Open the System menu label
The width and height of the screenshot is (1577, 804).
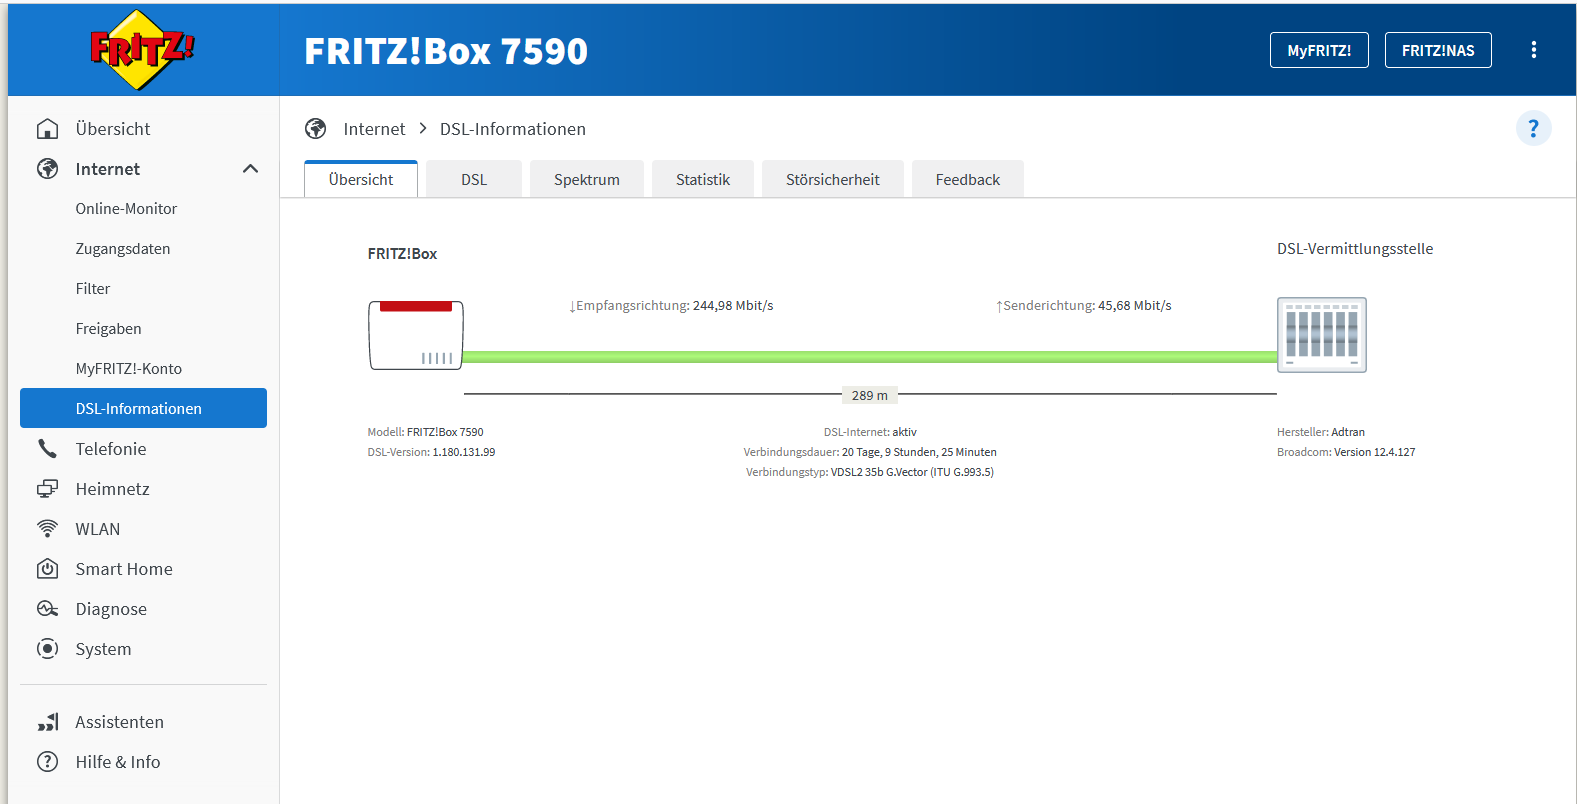[x=103, y=649]
